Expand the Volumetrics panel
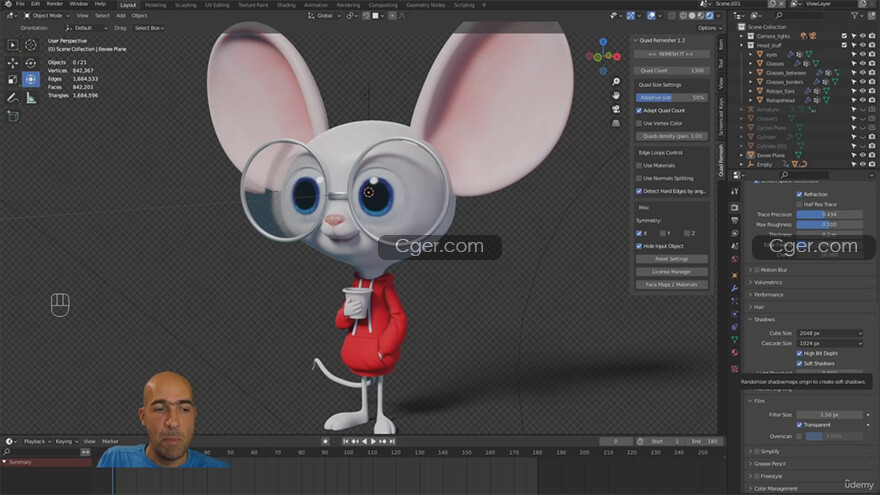The height and width of the screenshot is (495, 880). [750, 282]
